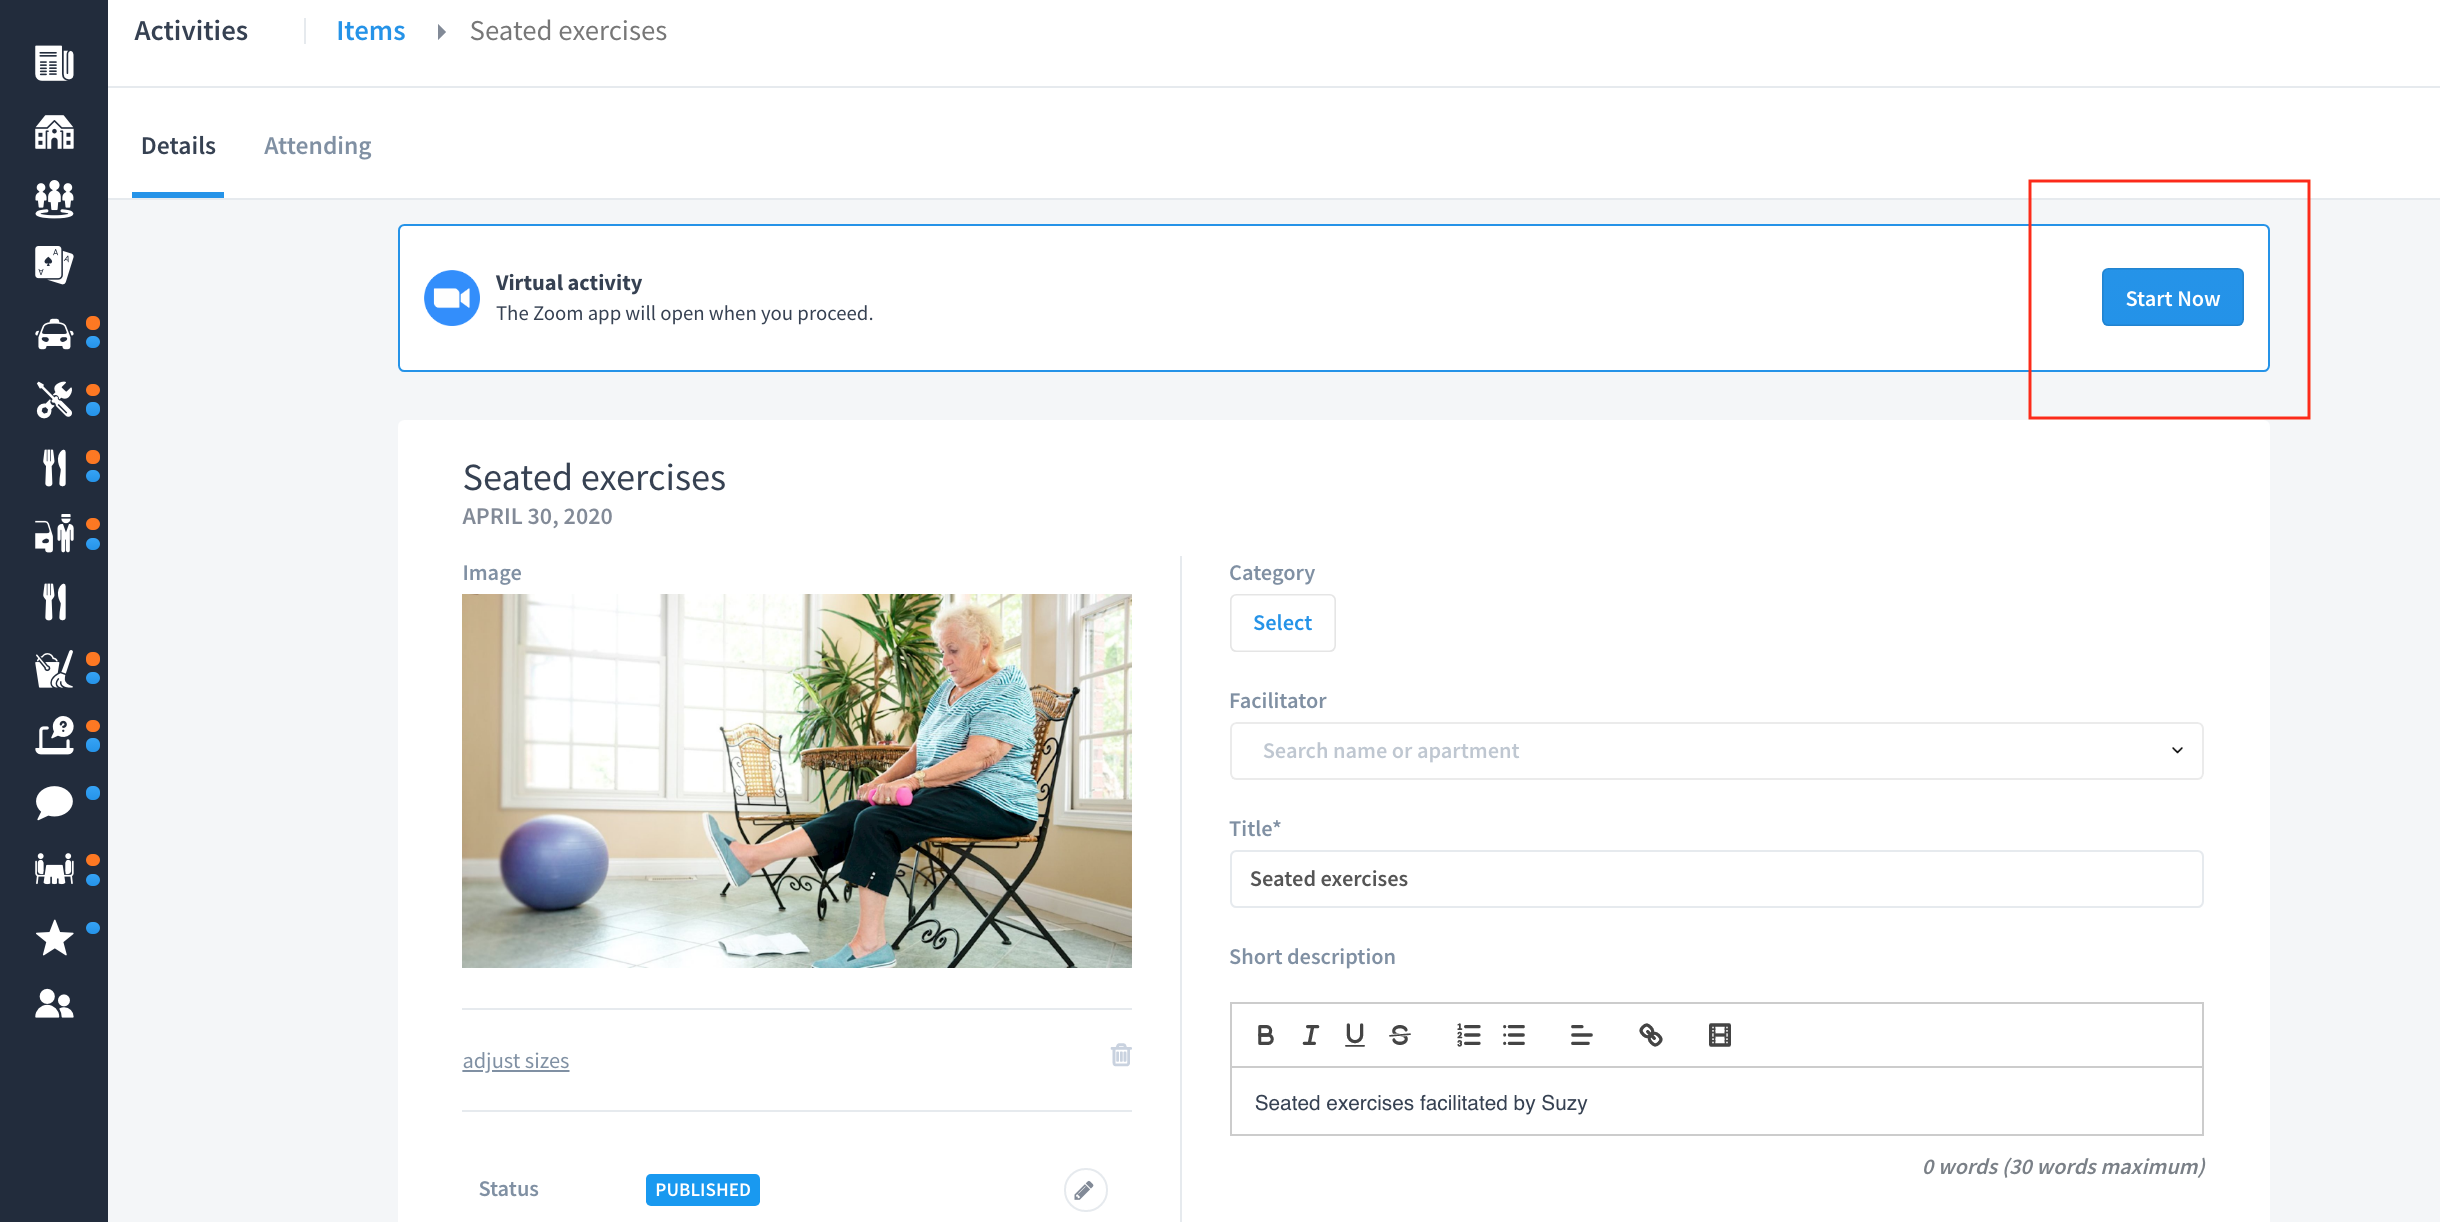Screen dimensions: 2440x1222
Task: Open the table with diners icon
Action: (x=54, y=868)
